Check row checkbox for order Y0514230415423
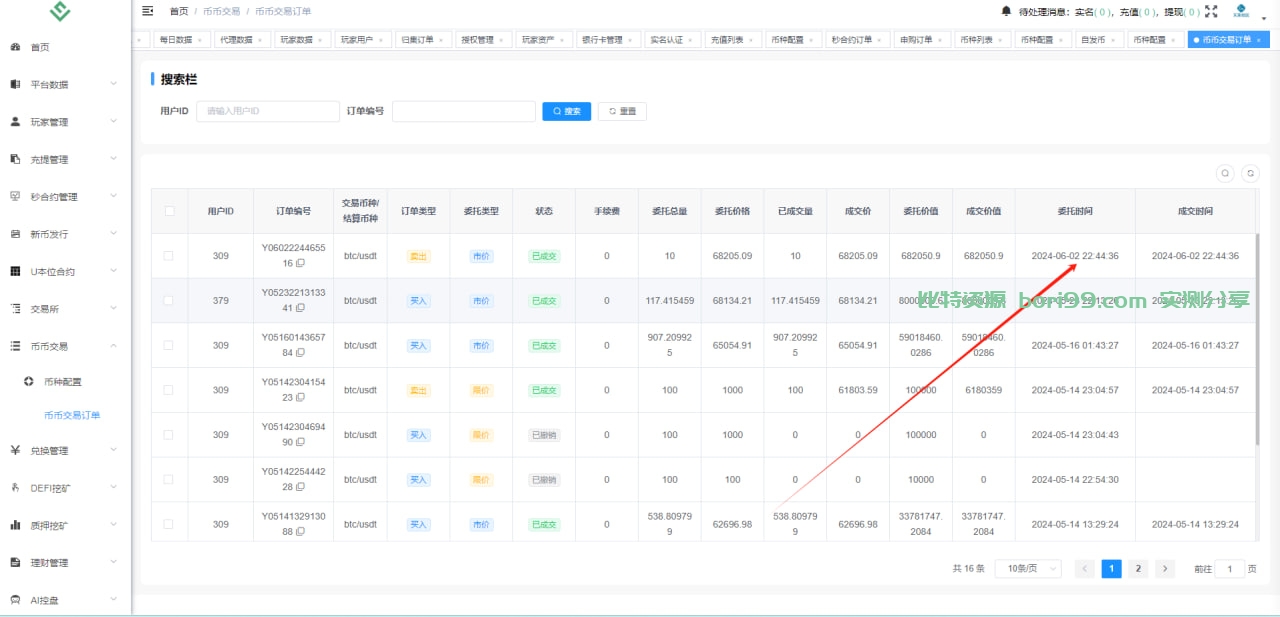The width and height of the screenshot is (1280, 617). point(169,390)
